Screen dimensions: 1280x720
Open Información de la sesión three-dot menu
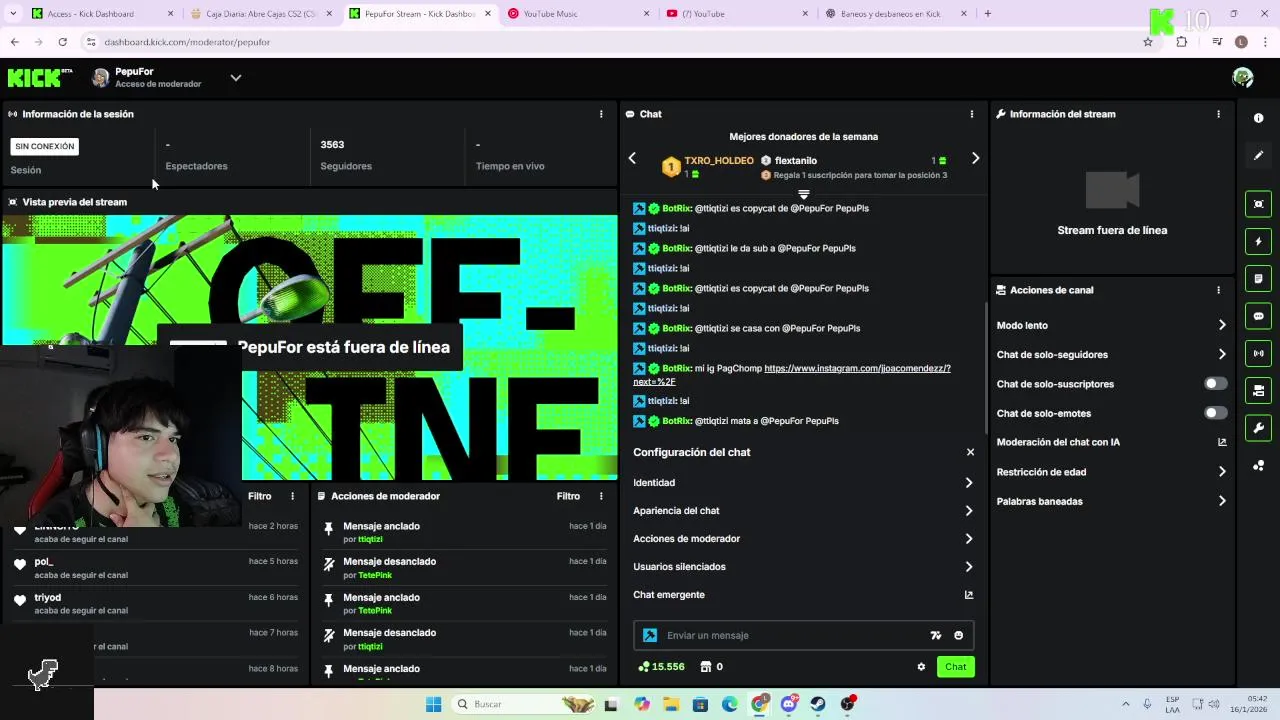(x=601, y=114)
